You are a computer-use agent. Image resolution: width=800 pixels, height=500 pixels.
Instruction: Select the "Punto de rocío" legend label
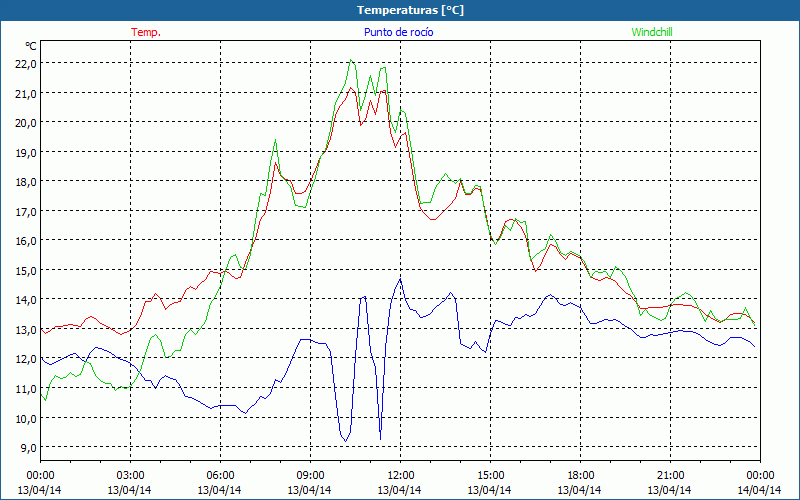[x=399, y=32]
